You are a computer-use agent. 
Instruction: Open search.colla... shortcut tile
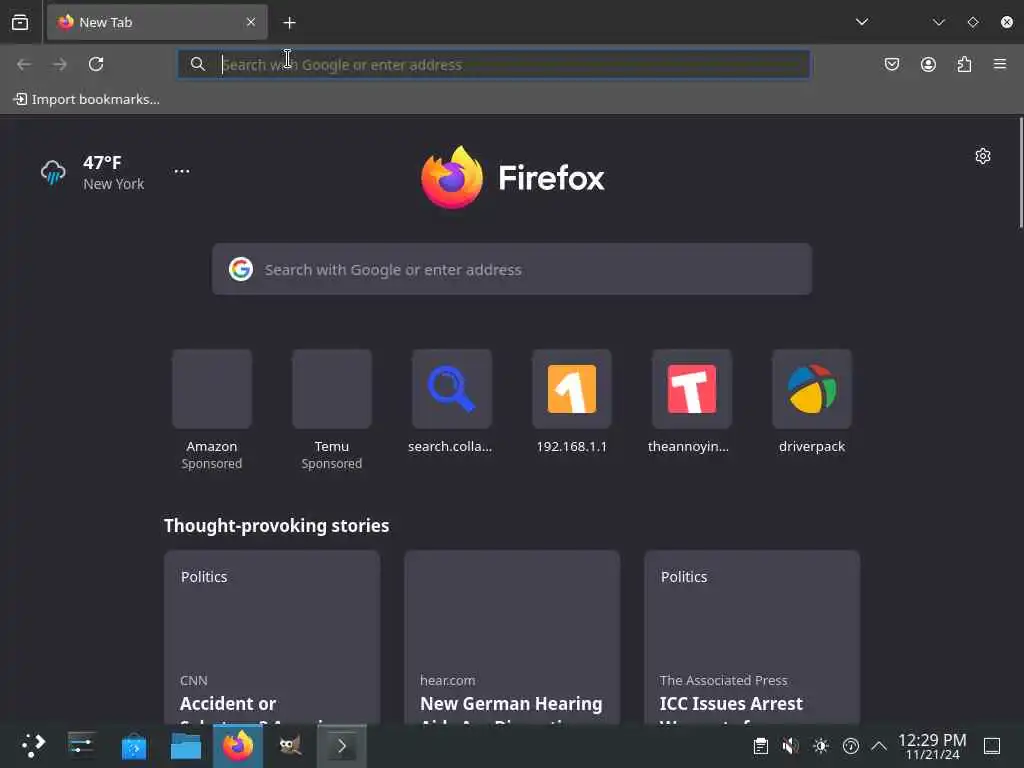[451, 402]
